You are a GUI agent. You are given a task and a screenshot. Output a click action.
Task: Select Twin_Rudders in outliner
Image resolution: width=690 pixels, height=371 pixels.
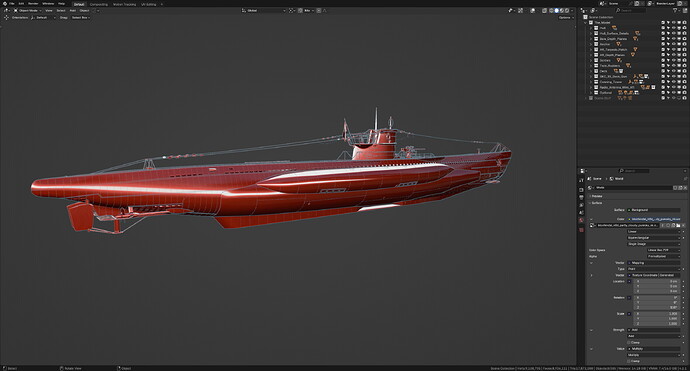610,66
